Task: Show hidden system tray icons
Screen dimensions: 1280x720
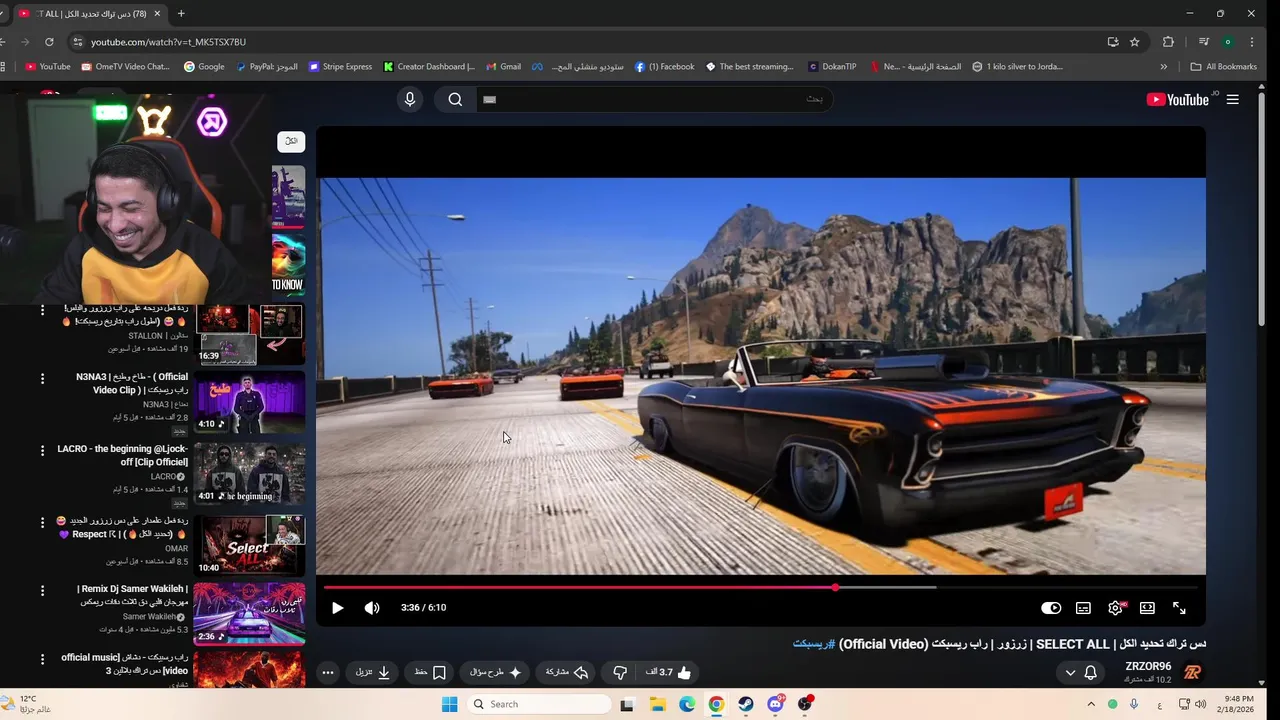Action: 1091,704
